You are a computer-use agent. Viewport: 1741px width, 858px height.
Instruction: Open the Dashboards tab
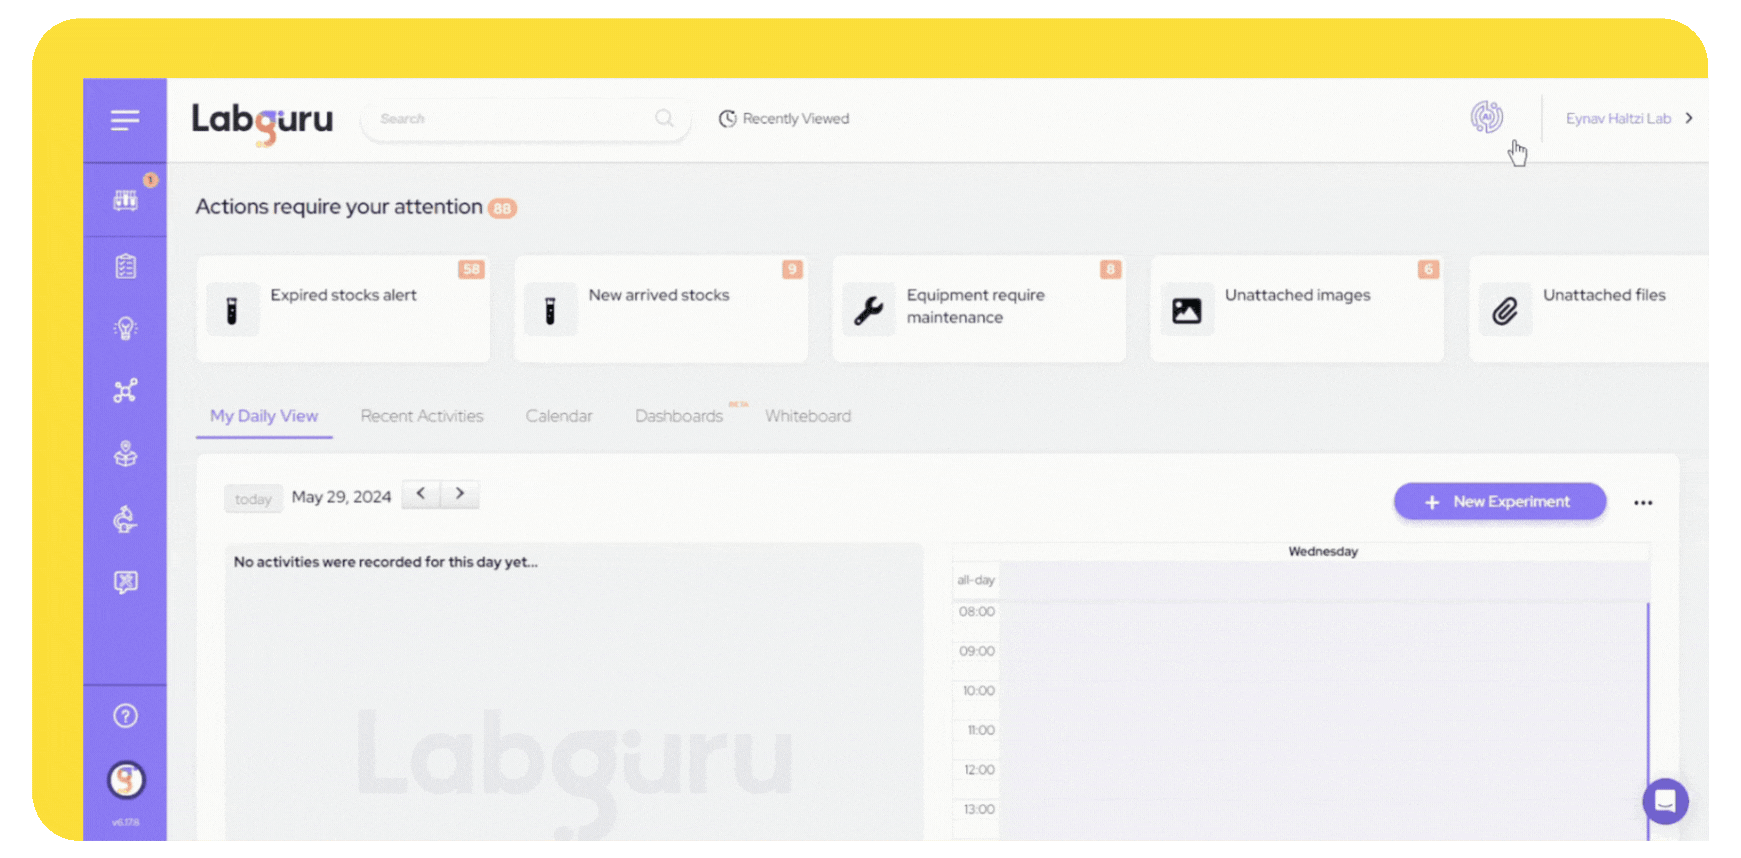pos(679,416)
